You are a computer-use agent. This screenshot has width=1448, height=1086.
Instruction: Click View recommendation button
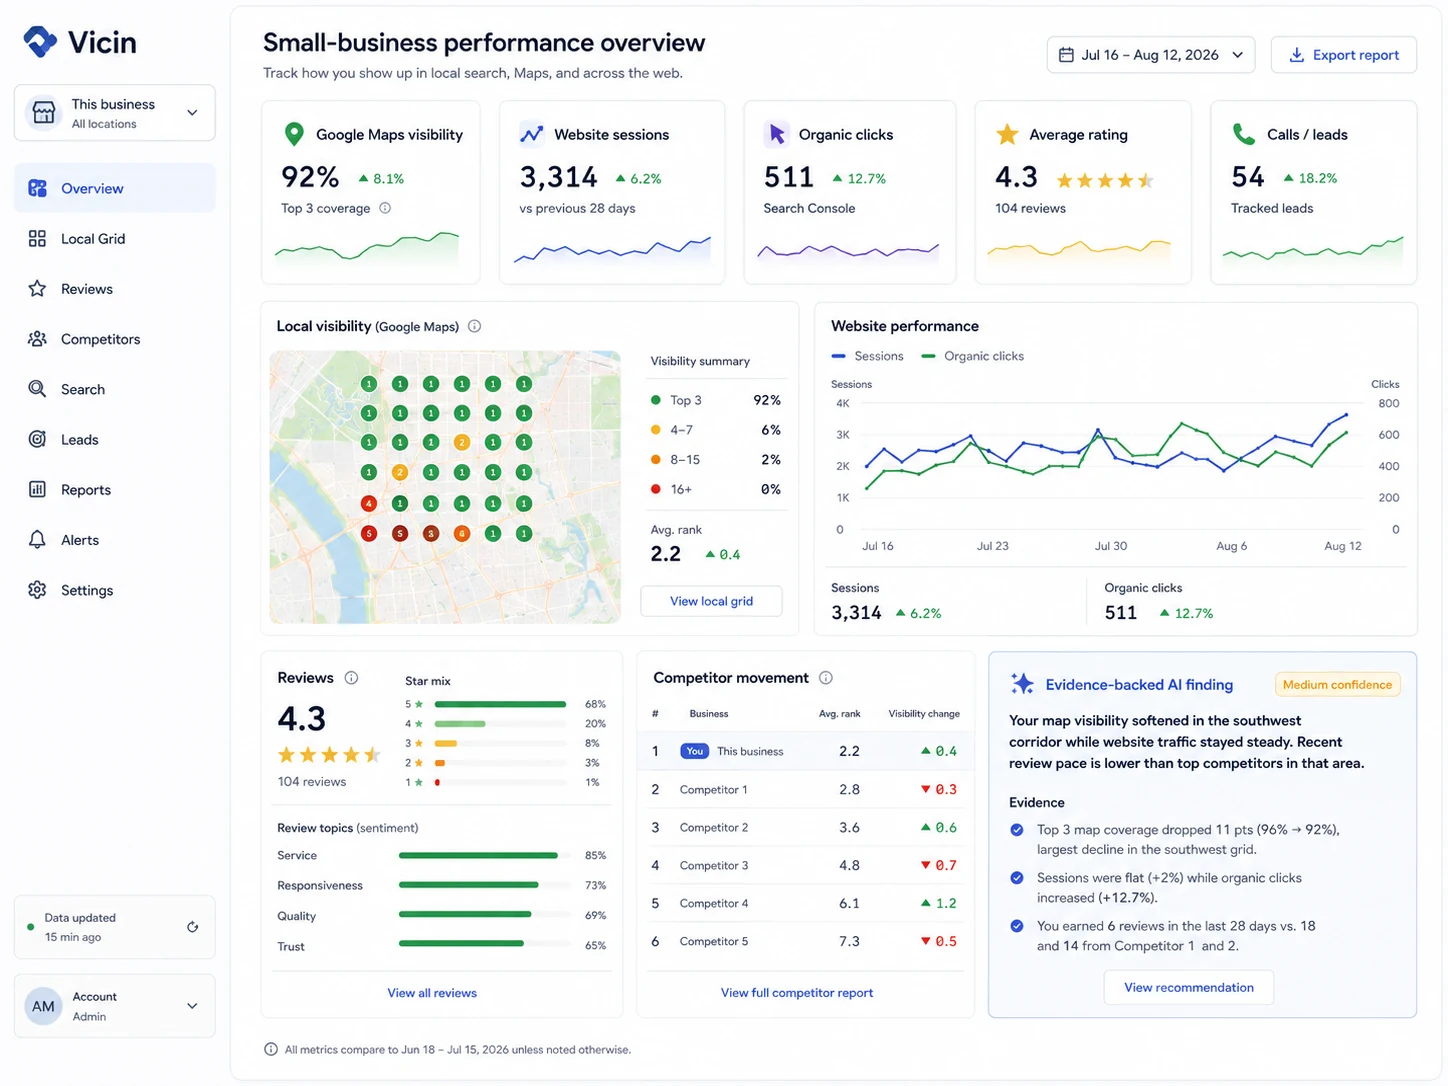1188,987
